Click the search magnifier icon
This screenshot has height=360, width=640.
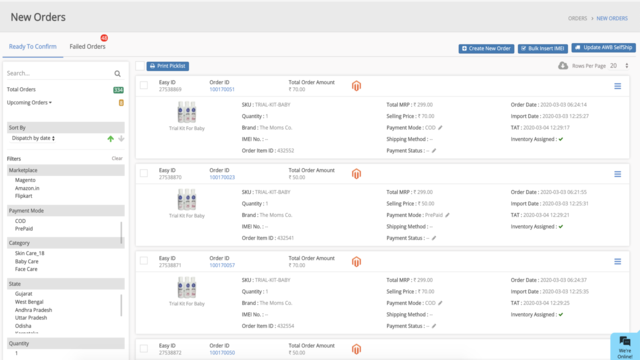pos(118,74)
